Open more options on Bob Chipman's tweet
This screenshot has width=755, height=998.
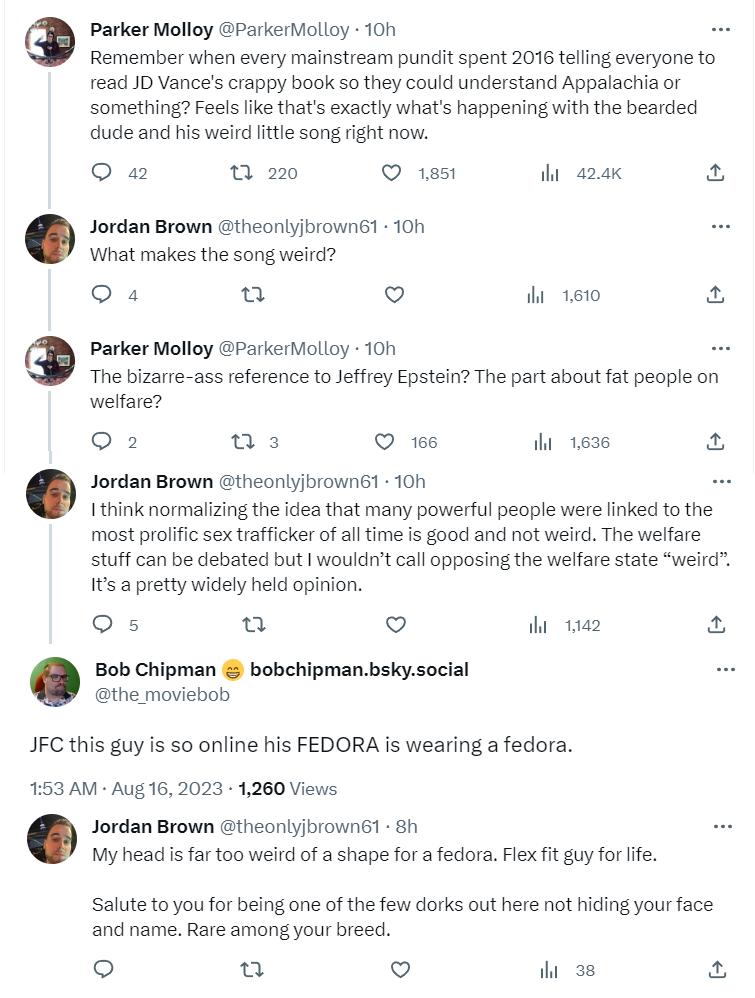[x=726, y=669]
